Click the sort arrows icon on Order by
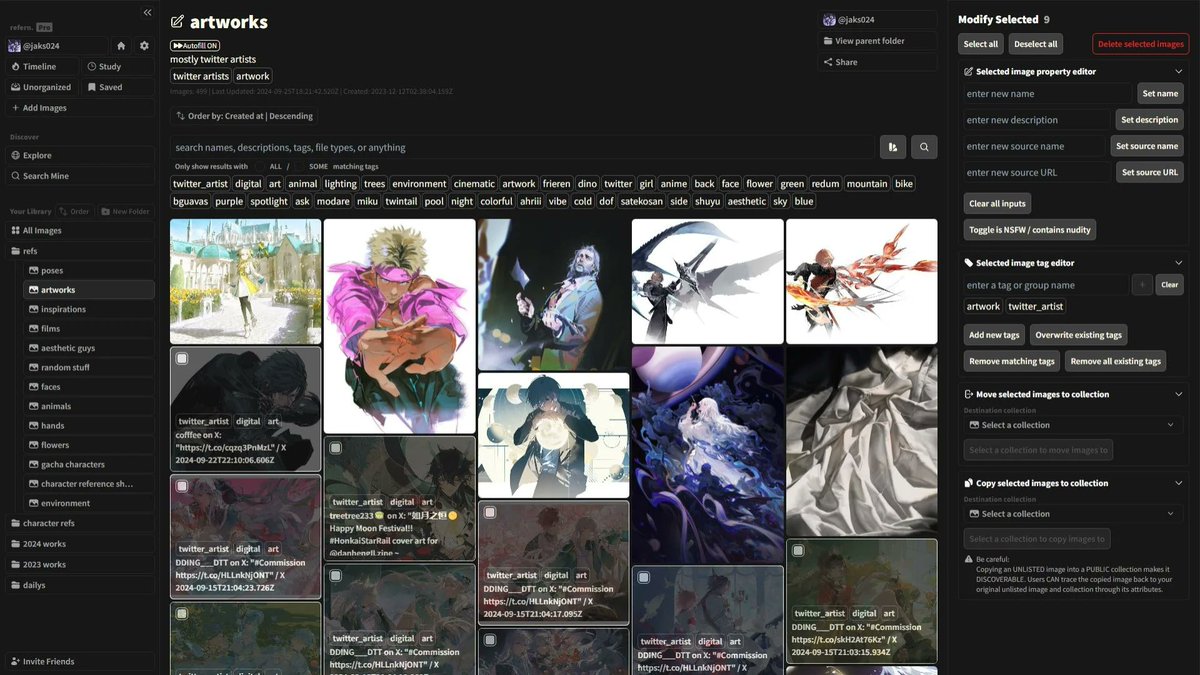The image size is (1200, 675). [x=180, y=116]
